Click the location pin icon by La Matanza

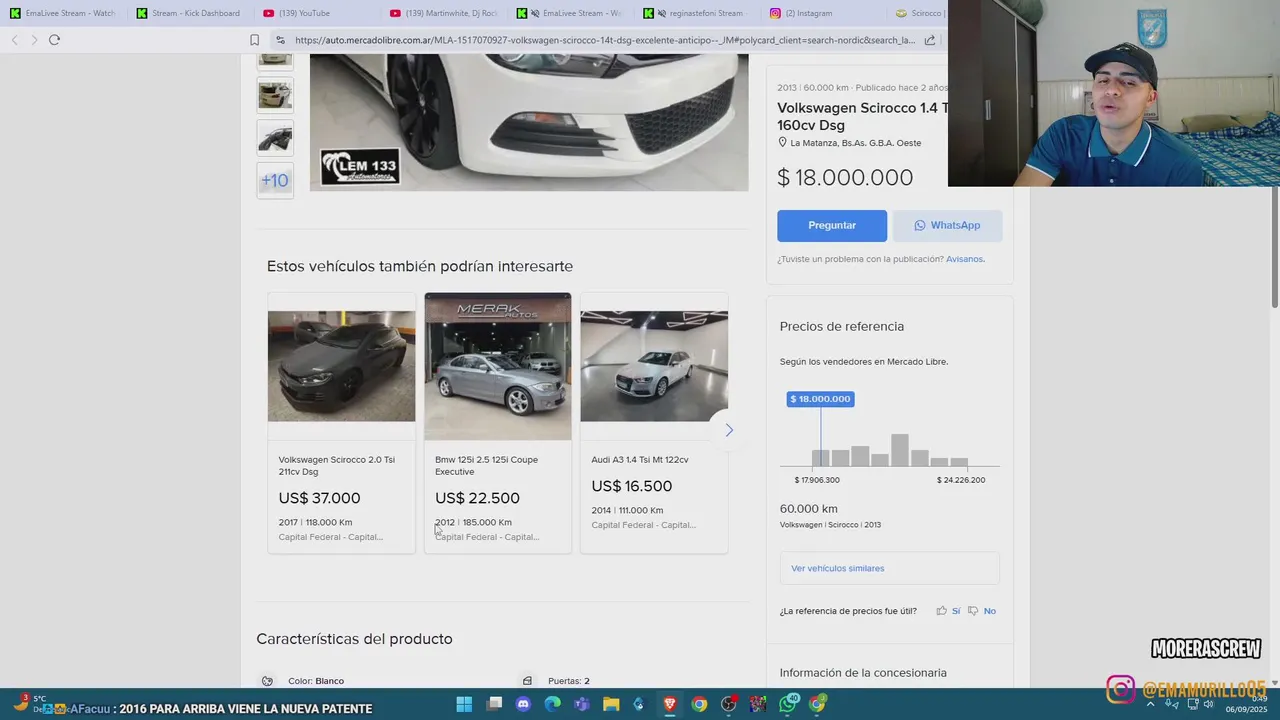pos(783,143)
